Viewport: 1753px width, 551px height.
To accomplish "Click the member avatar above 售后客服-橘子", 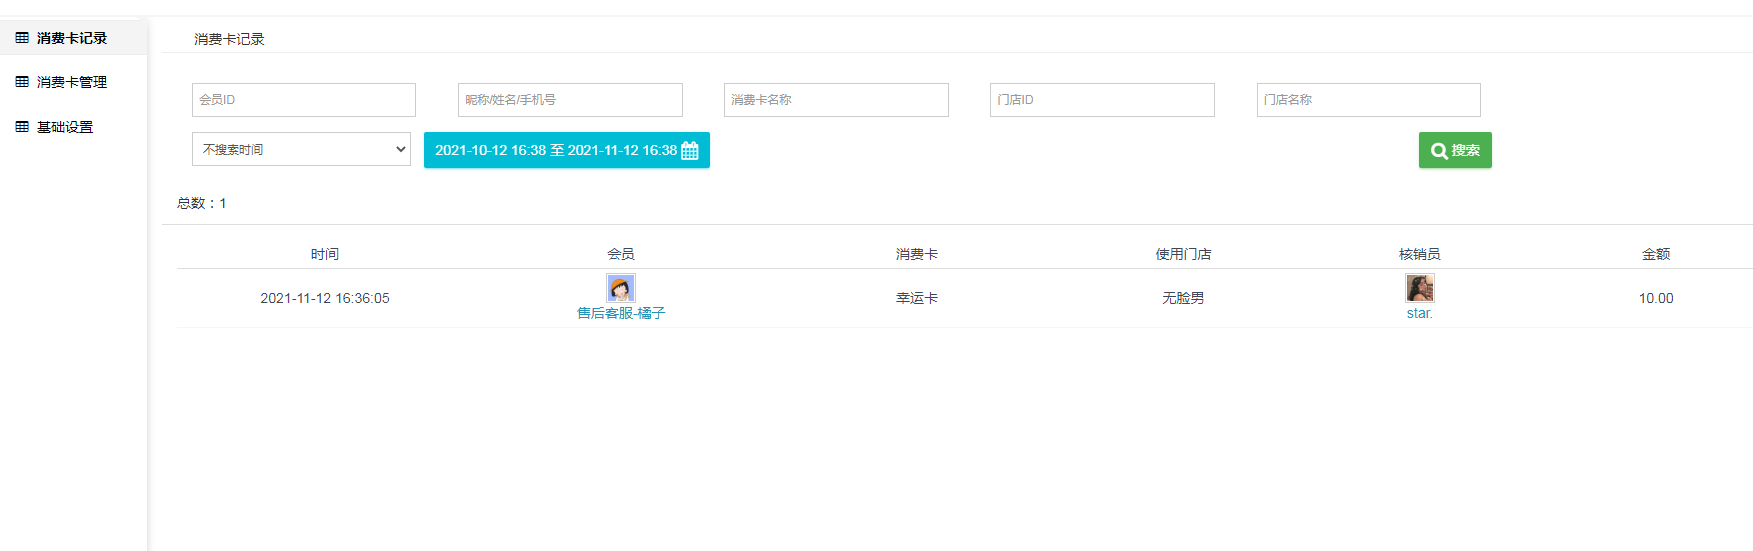I will click(x=621, y=288).
